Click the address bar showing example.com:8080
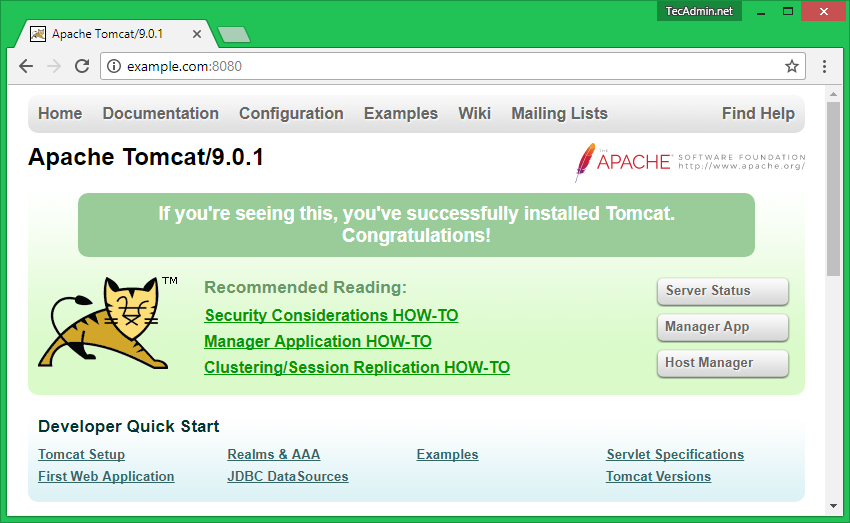This screenshot has width=850, height=523. click(453, 66)
